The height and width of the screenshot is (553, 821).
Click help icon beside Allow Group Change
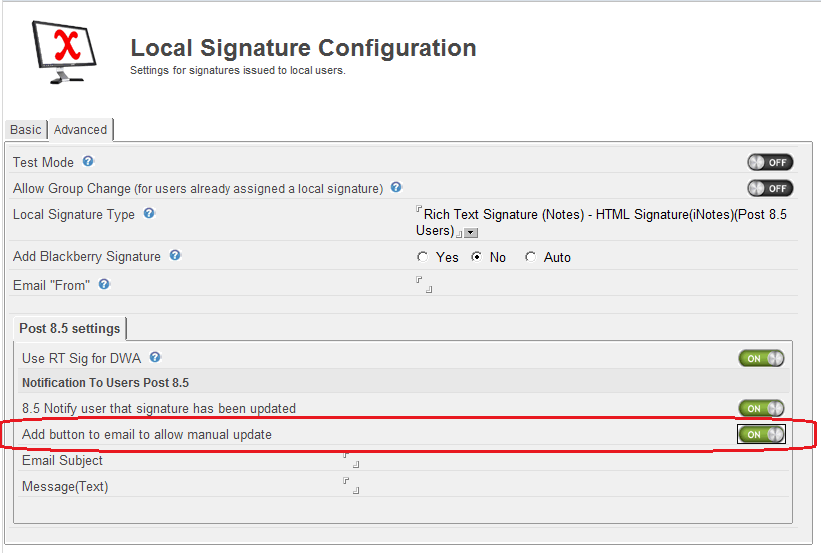coord(396,187)
